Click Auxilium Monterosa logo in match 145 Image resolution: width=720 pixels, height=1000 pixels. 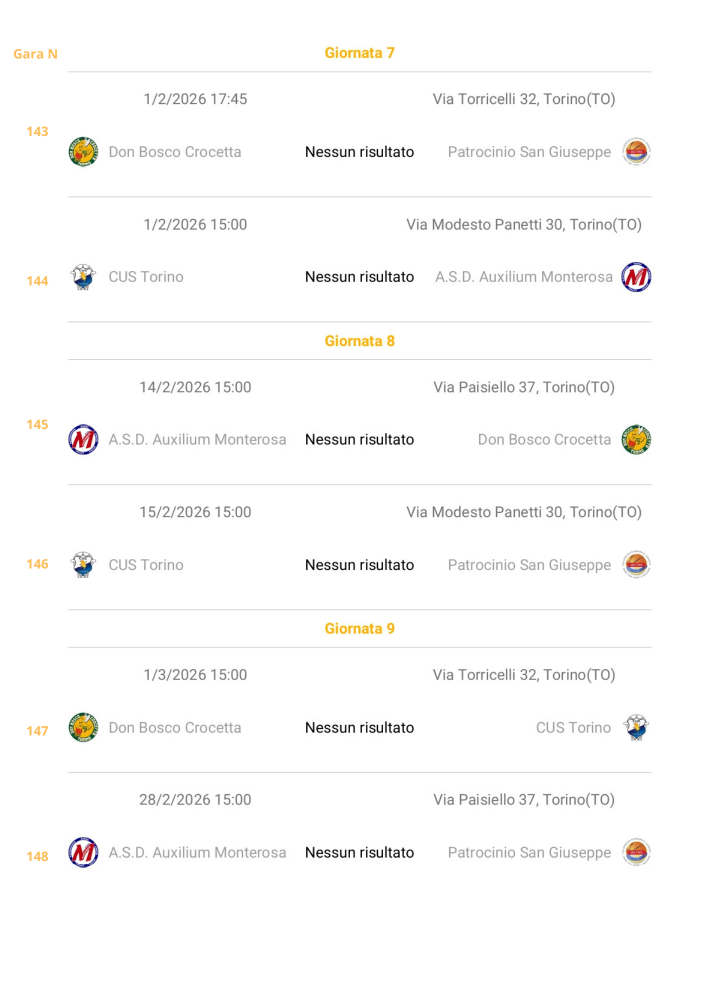83,440
